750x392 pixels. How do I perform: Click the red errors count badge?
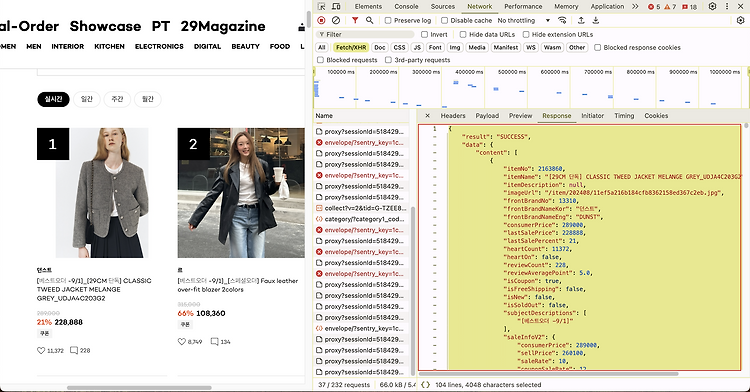(x=654, y=7)
